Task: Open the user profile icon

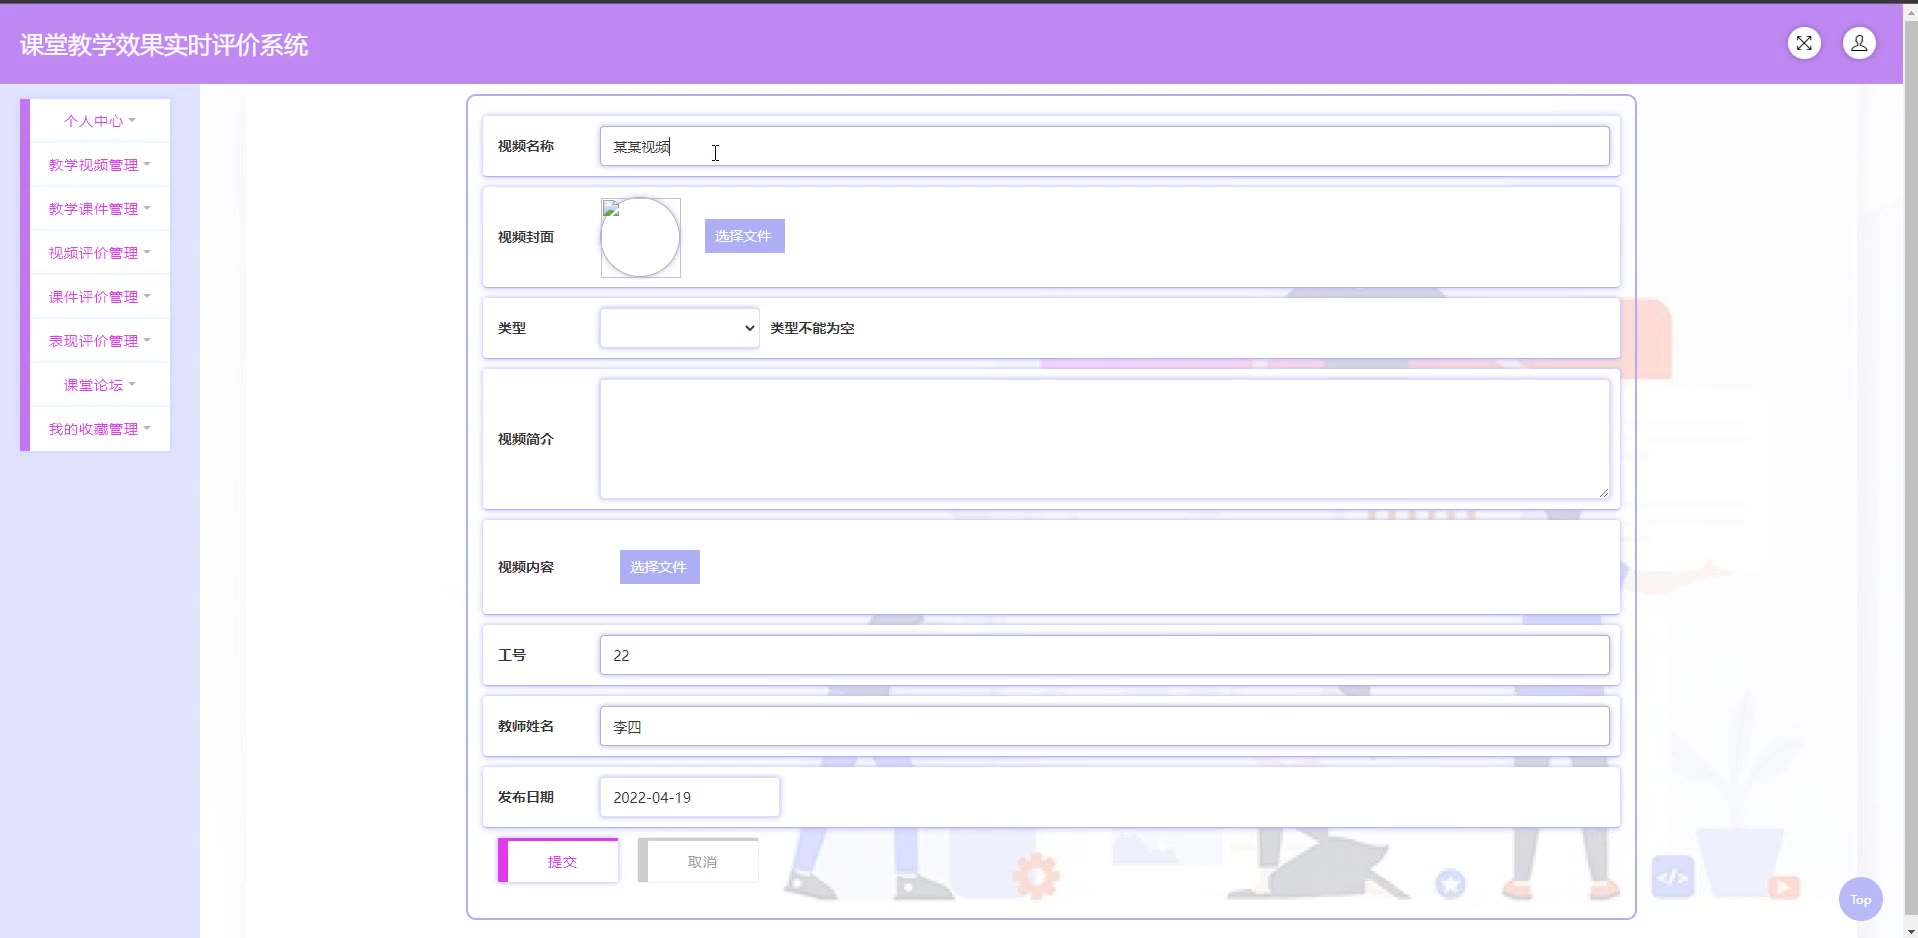Action: click(1859, 43)
